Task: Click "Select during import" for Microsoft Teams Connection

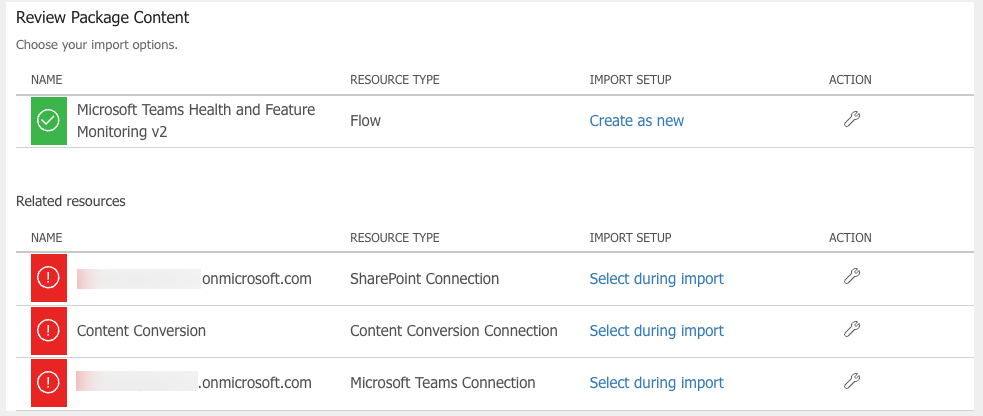Action: click(656, 383)
